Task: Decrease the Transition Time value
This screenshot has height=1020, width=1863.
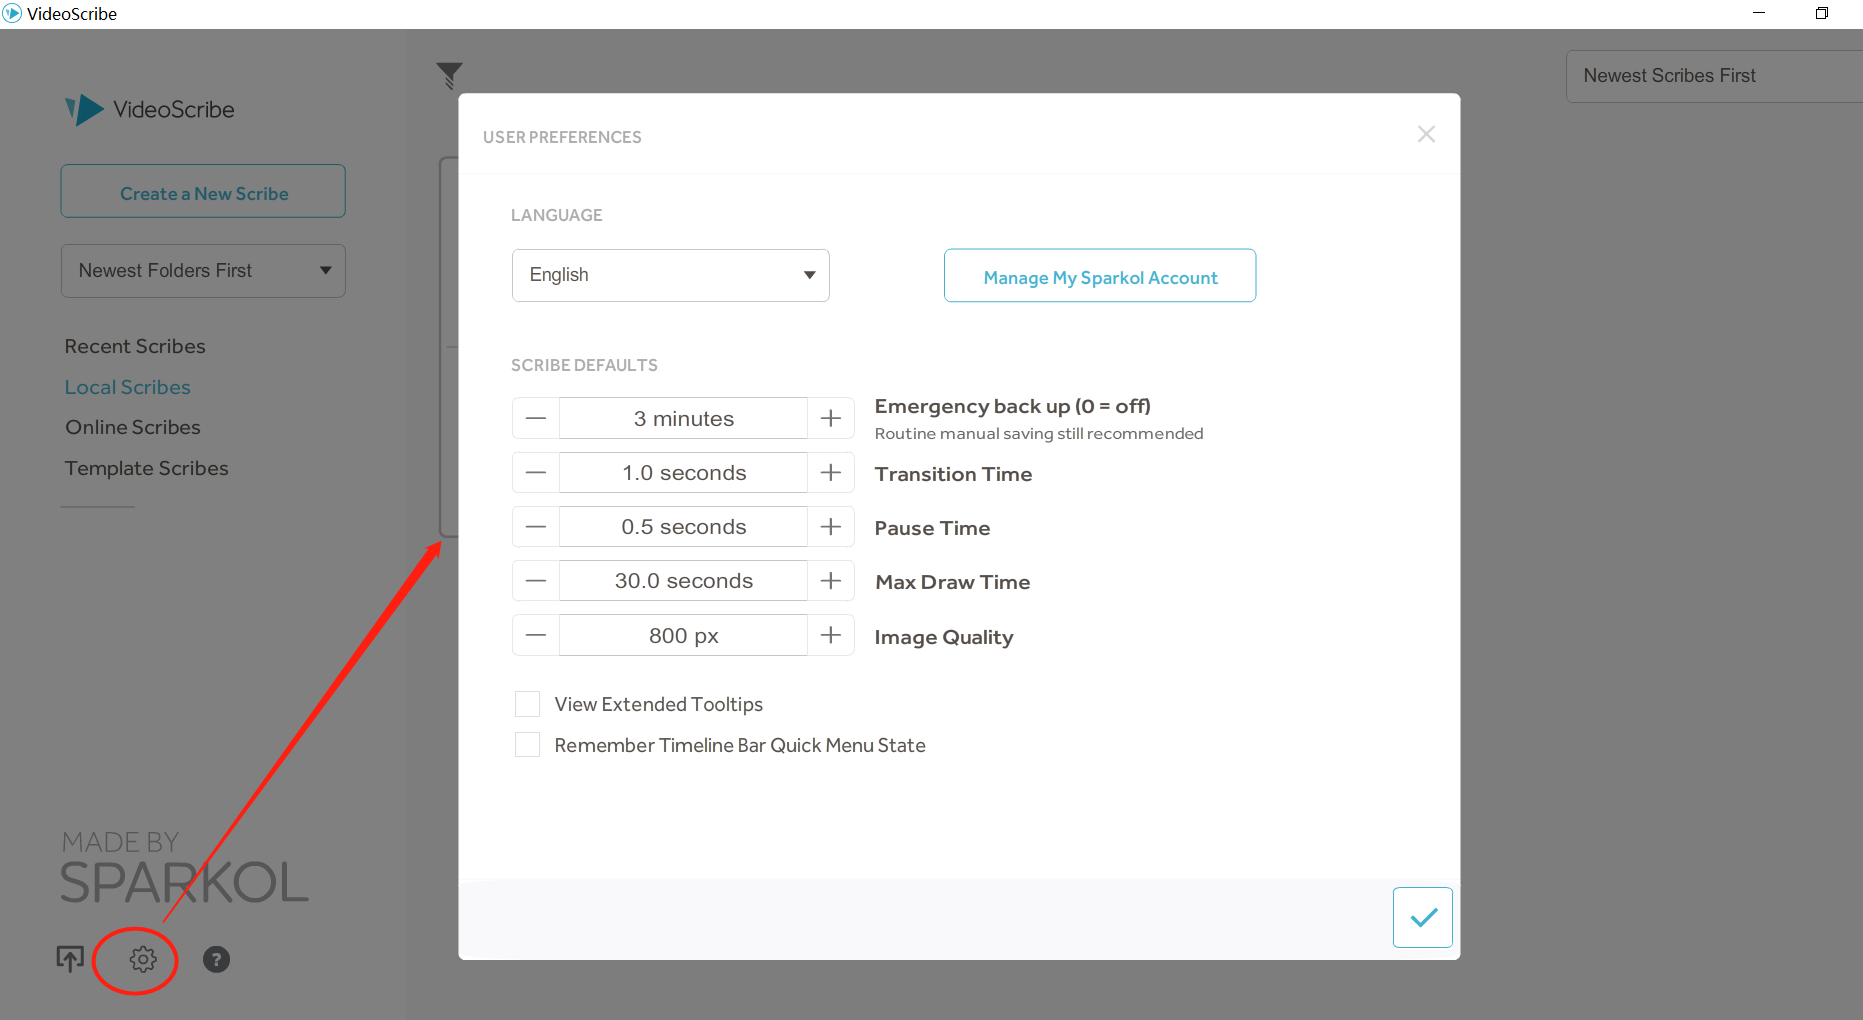Action: pyautogui.click(x=536, y=473)
